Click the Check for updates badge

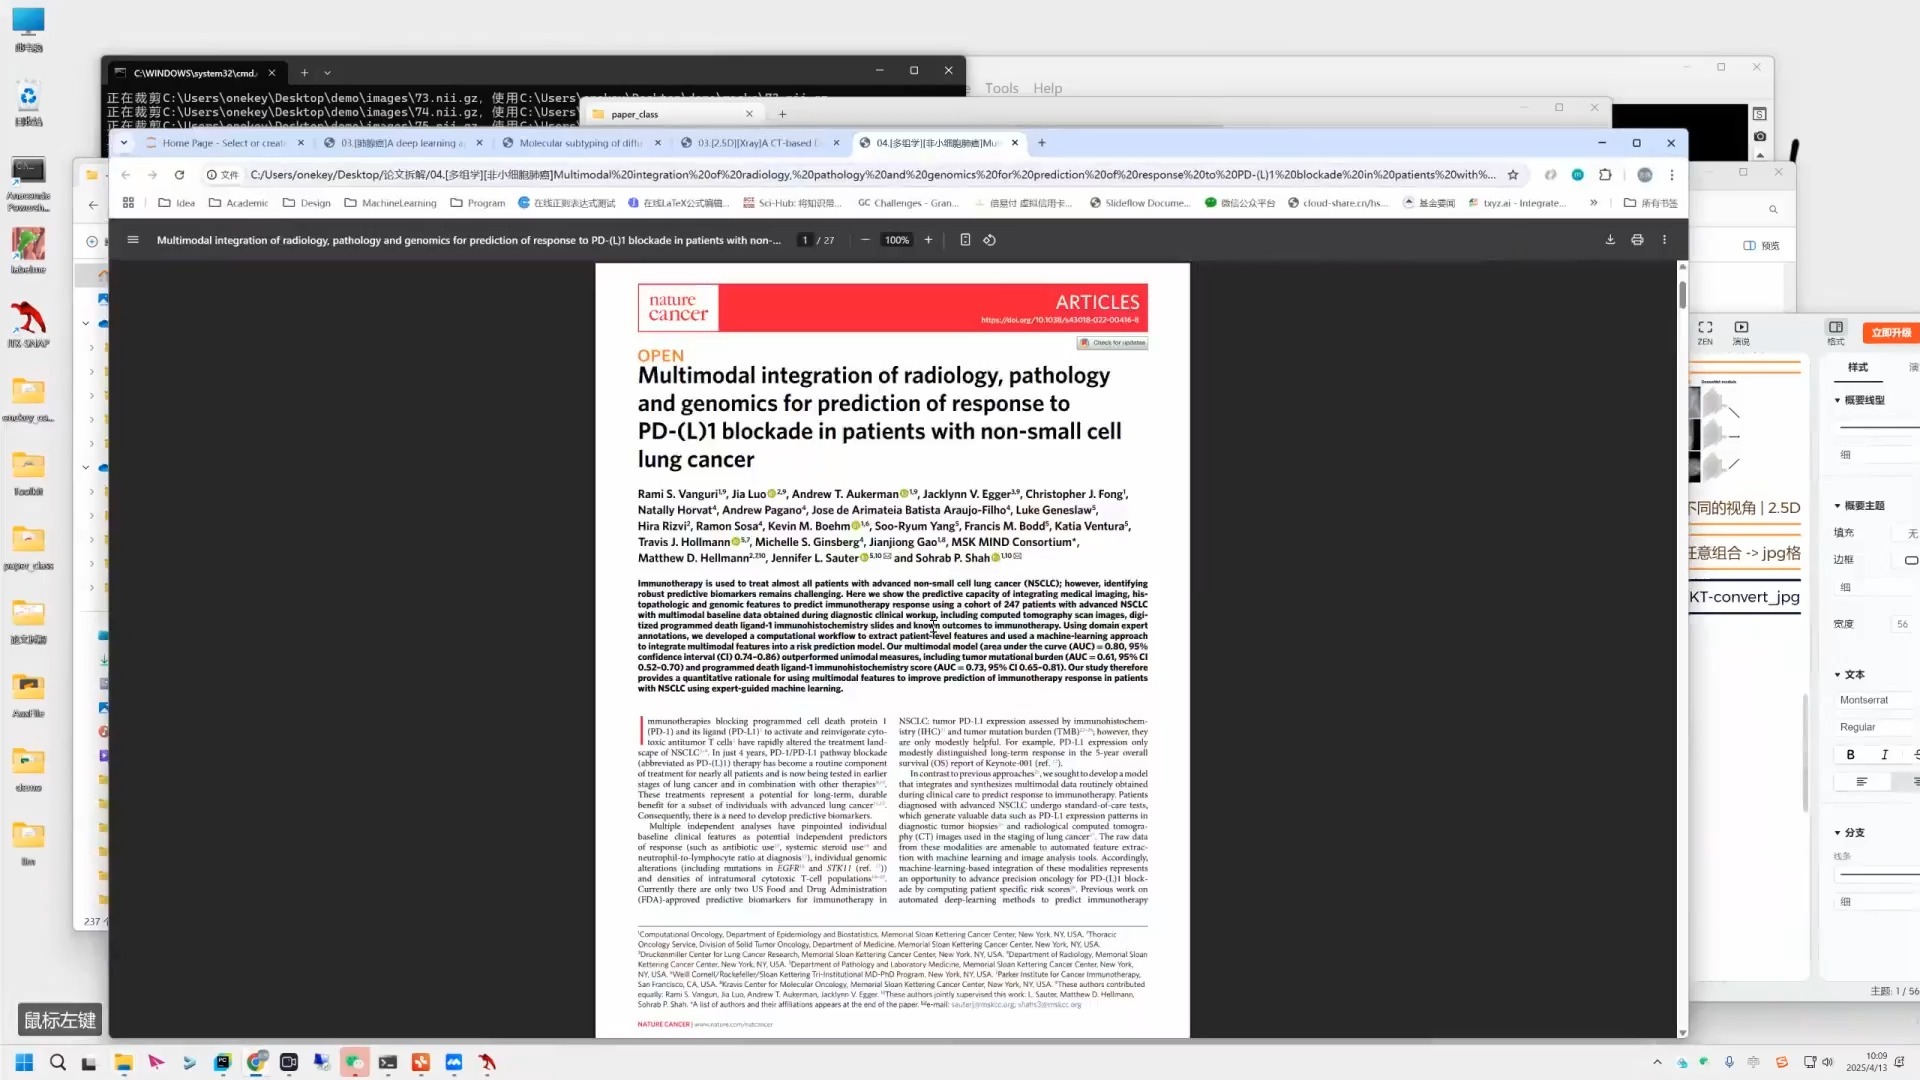[1112, 343]
